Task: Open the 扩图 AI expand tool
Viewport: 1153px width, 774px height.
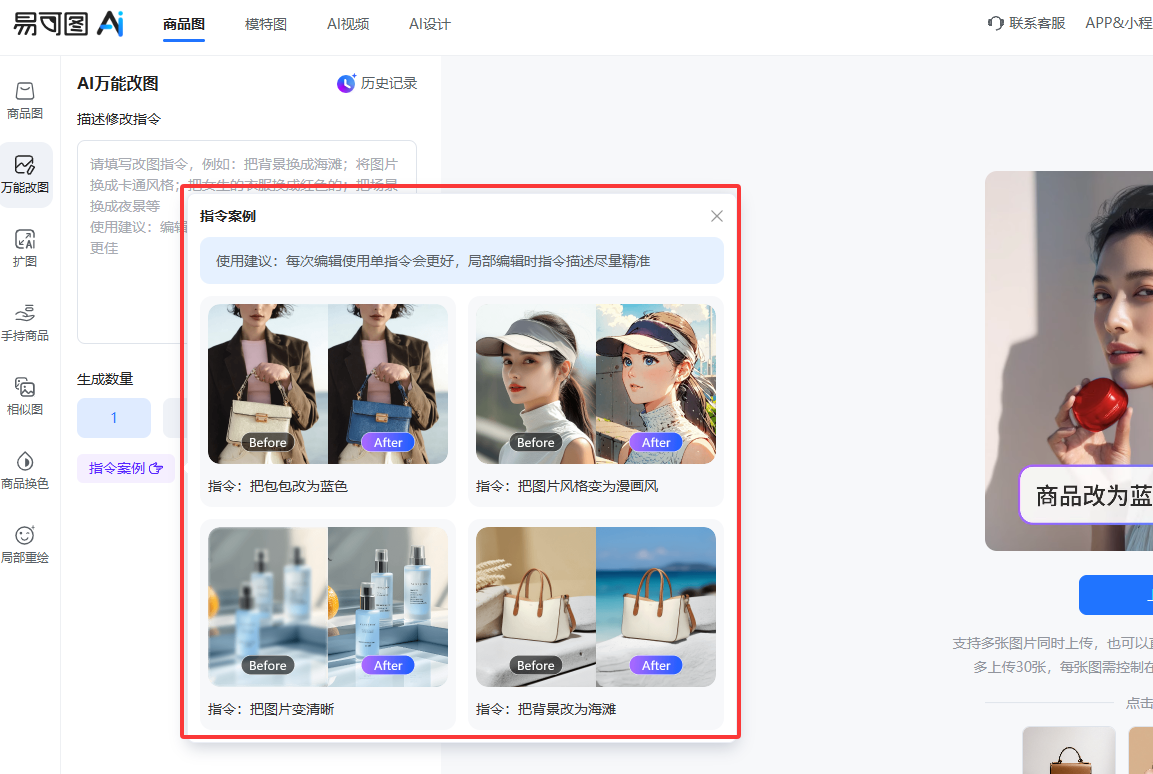Action: 25,248
